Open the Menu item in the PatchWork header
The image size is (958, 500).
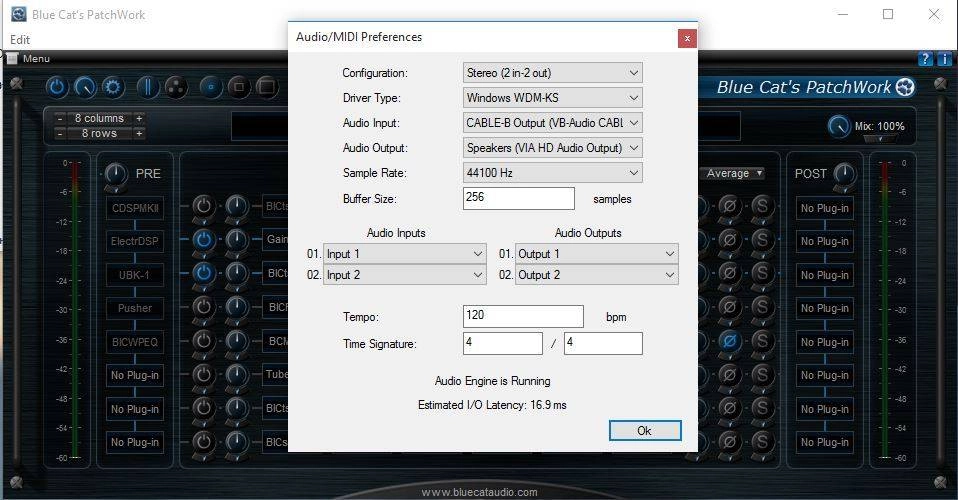[36, 59]
